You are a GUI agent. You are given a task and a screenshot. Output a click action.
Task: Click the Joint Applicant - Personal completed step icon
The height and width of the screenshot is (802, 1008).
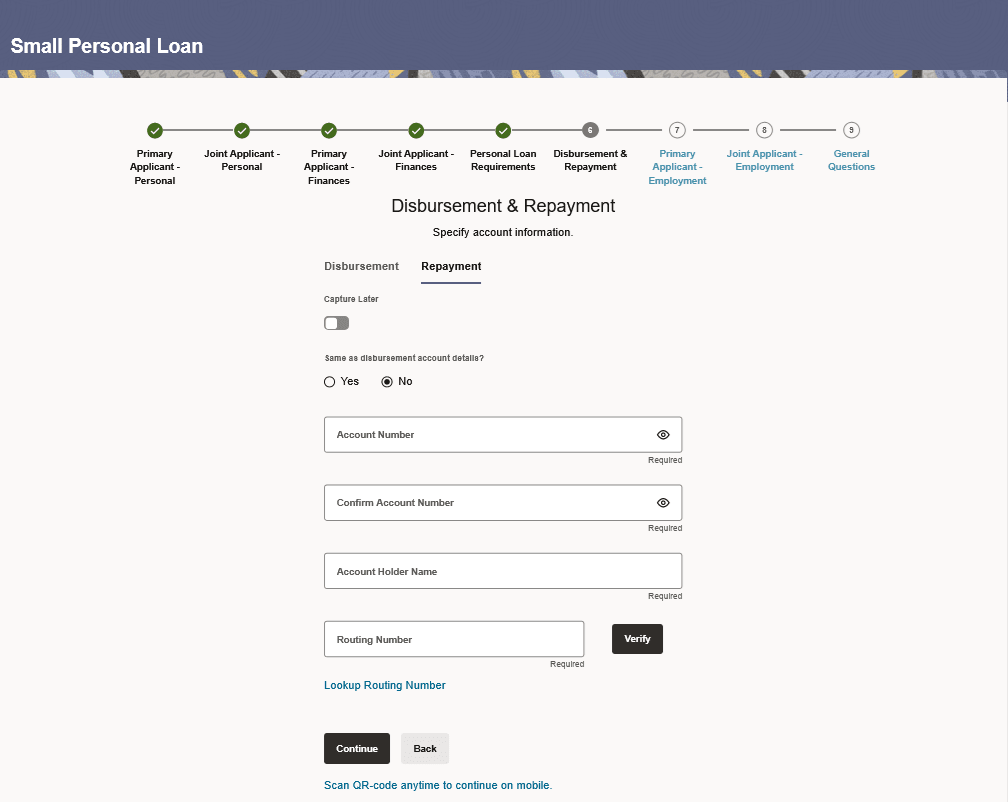click(242, 130)
